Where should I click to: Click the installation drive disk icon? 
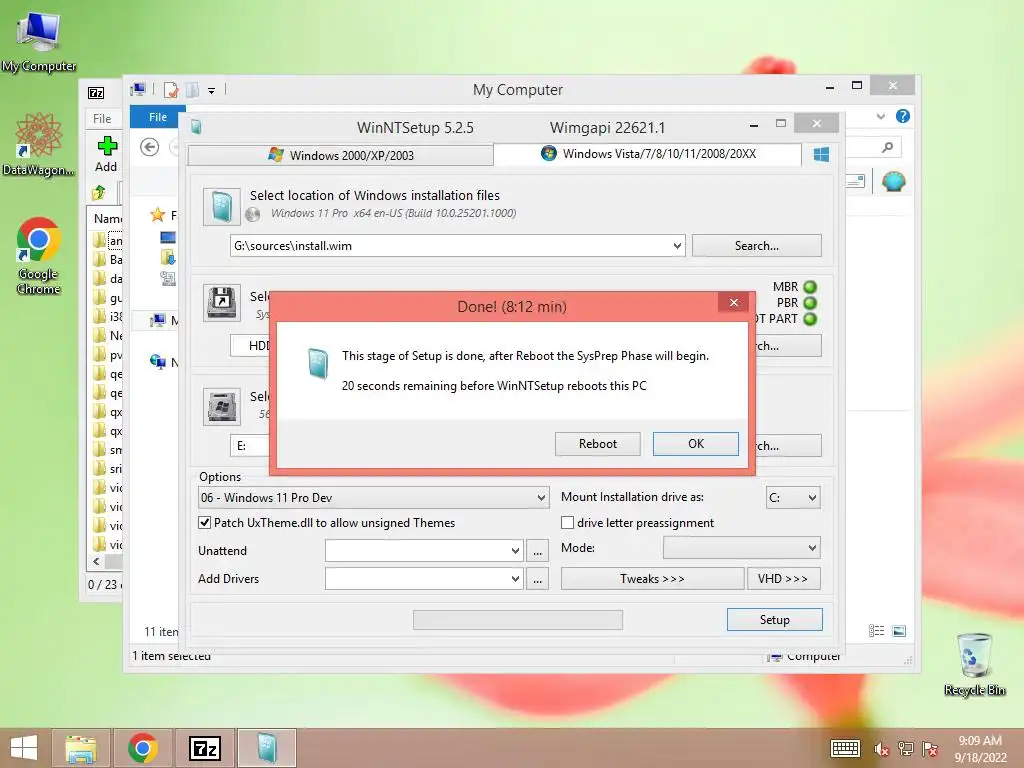pyautogui.click(x=221, y=407)
